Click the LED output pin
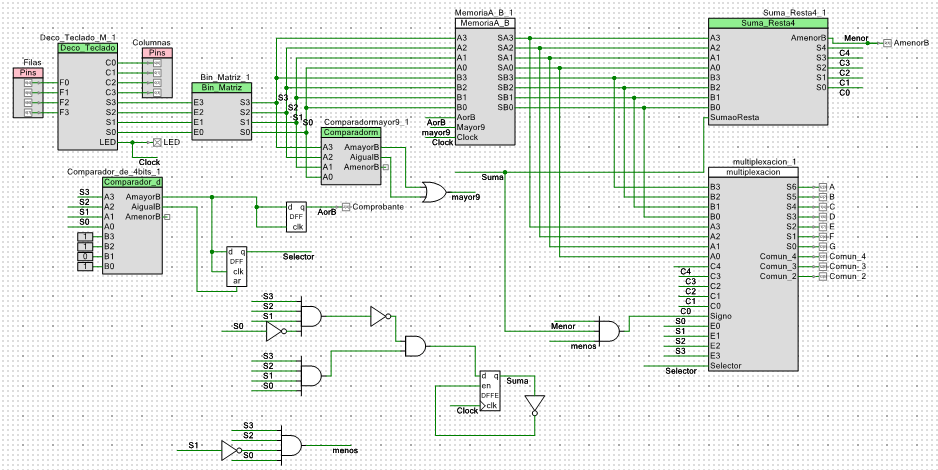Screen dimensions: 938x470 (x=156, y=142)
